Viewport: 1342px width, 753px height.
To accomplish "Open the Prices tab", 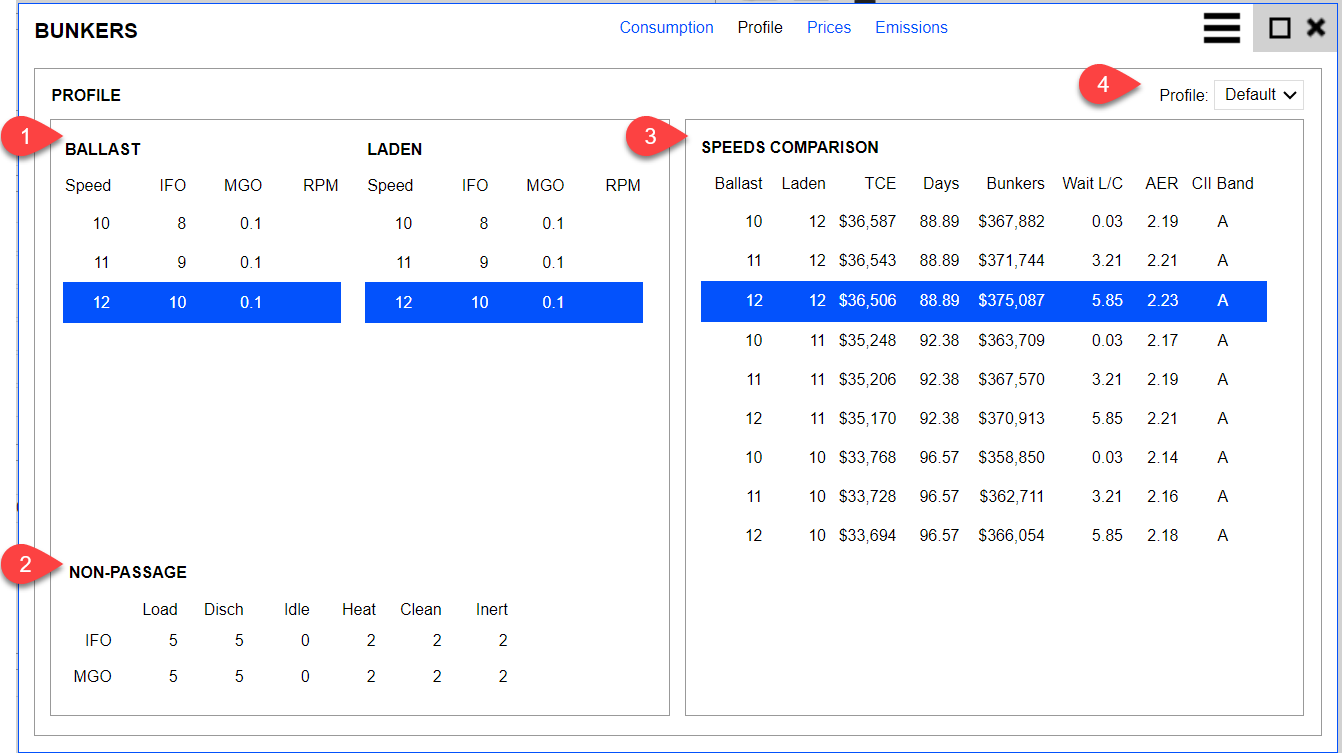I will point(828,28).
